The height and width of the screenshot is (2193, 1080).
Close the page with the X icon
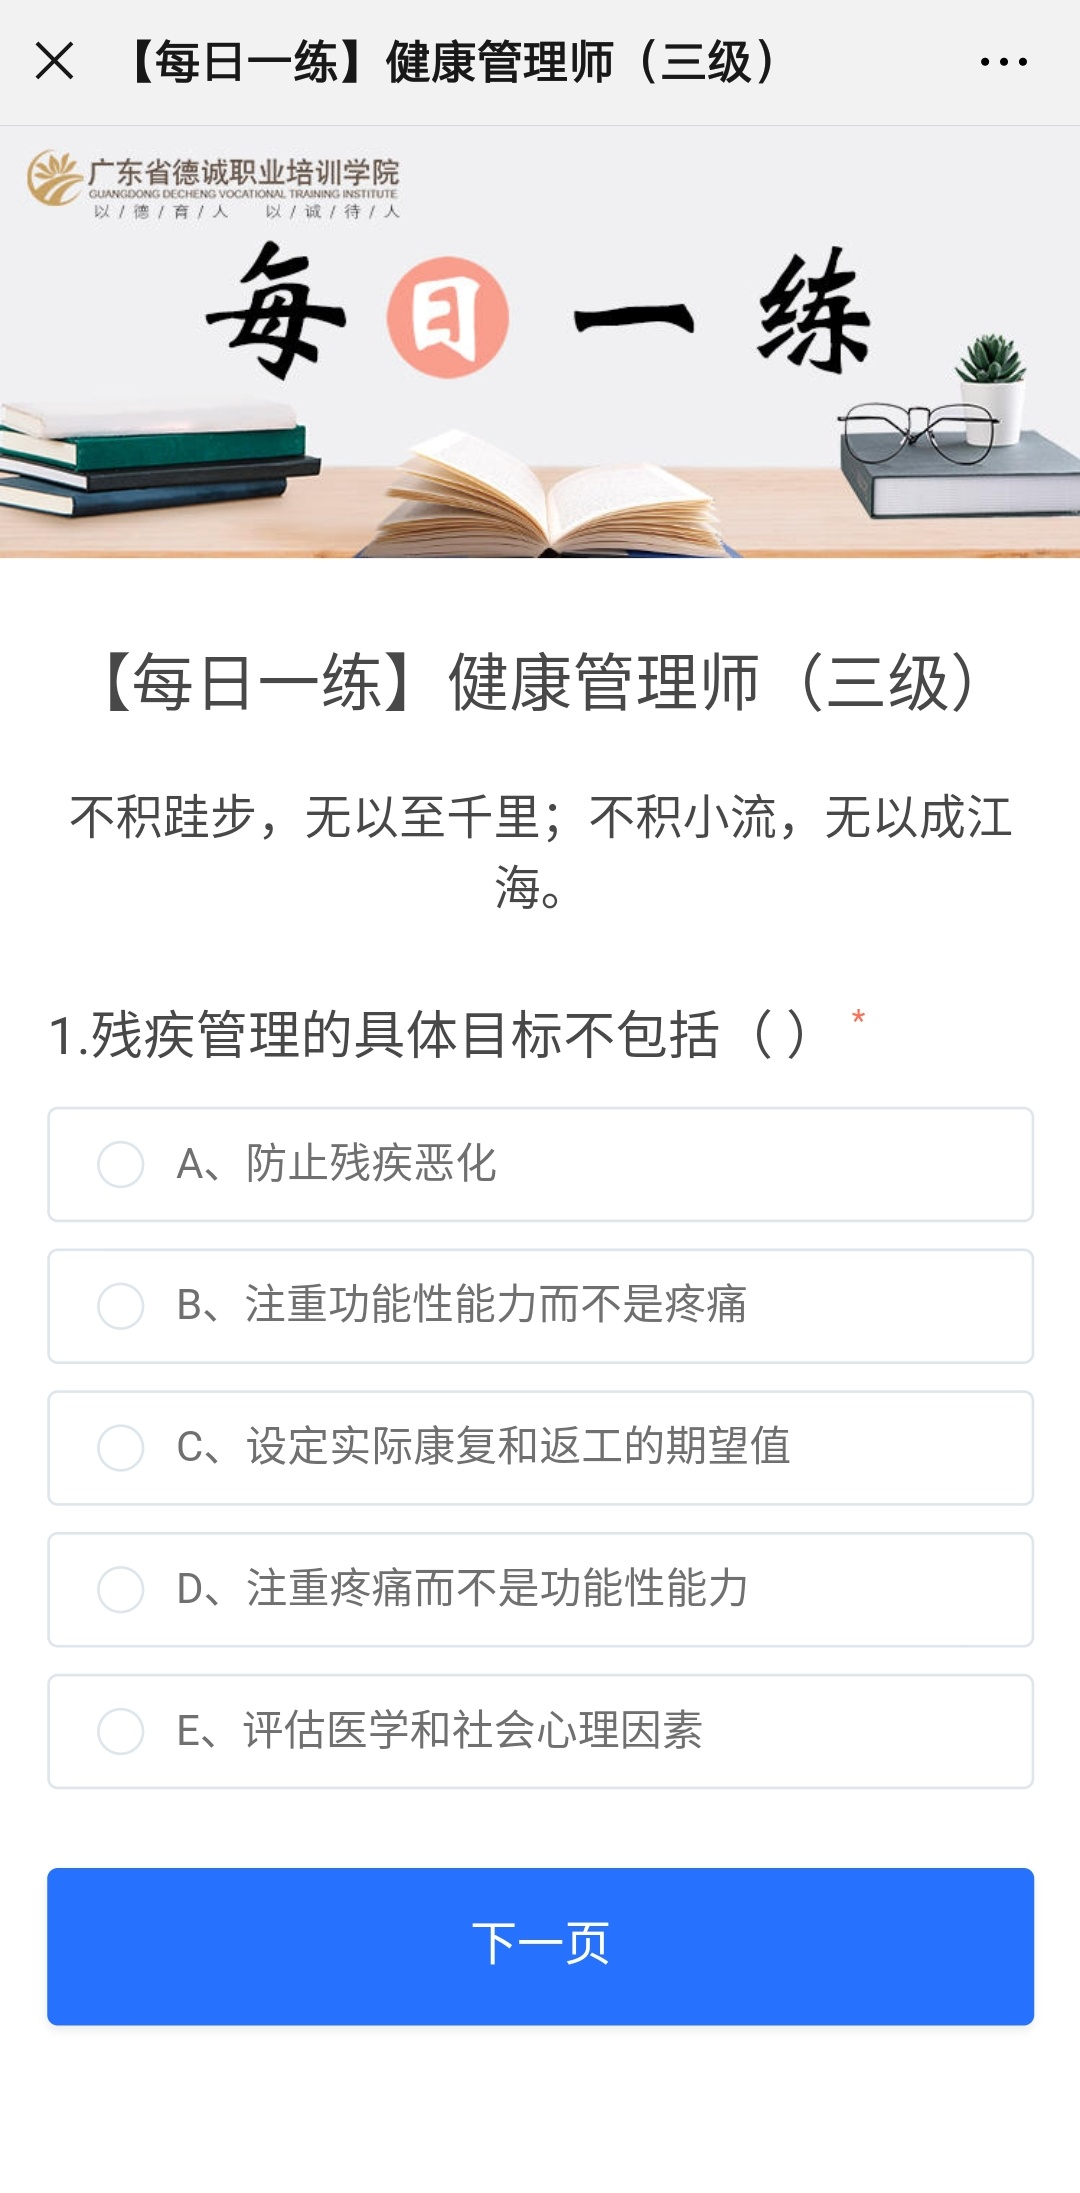click(55, 61)
